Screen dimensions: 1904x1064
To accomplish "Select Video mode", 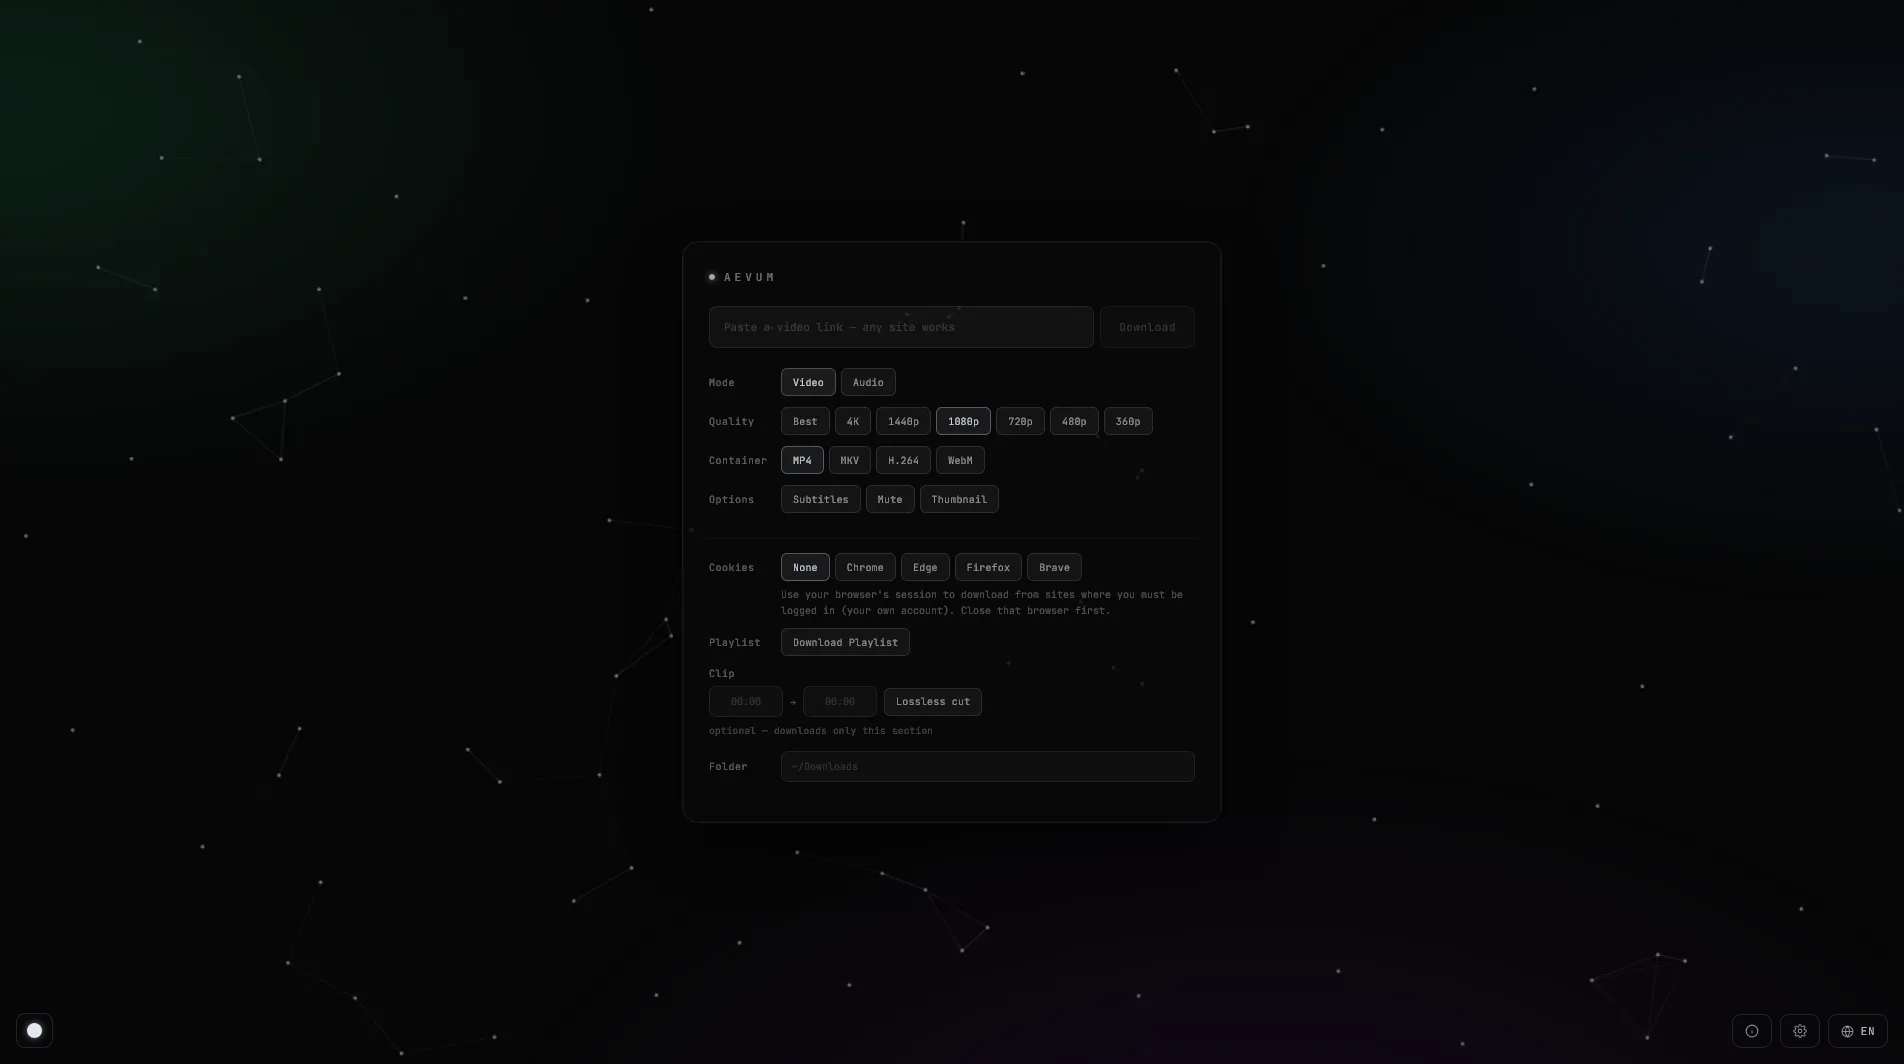I will coord(808,382).
